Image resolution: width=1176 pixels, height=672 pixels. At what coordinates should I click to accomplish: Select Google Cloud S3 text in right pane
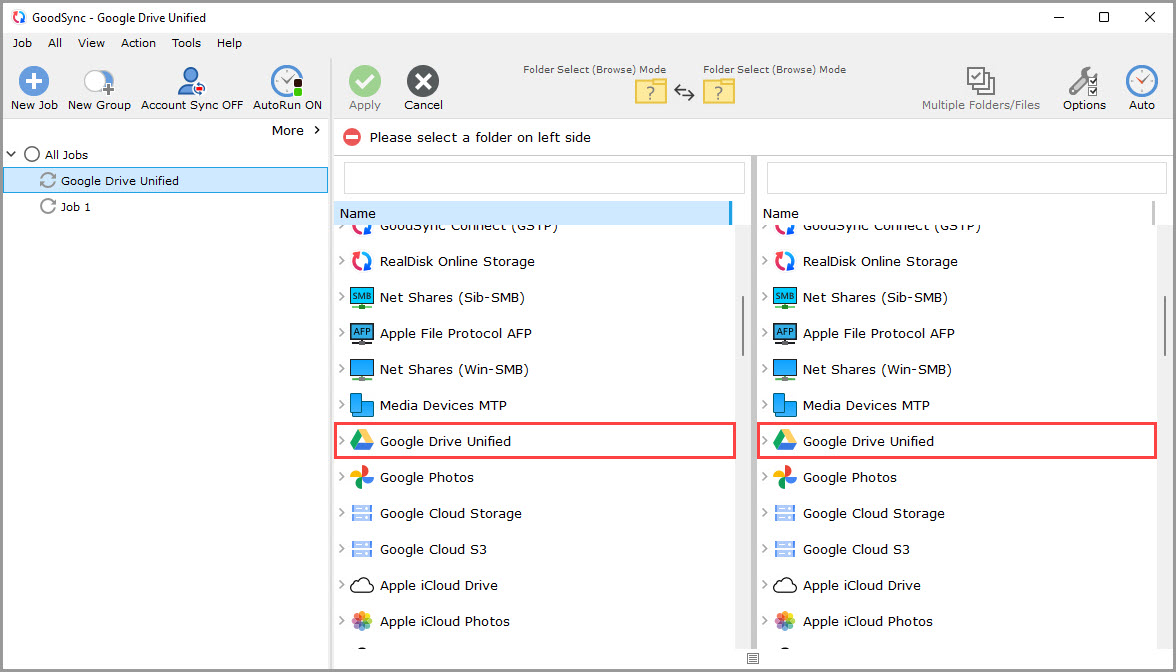tap(856, 549)
